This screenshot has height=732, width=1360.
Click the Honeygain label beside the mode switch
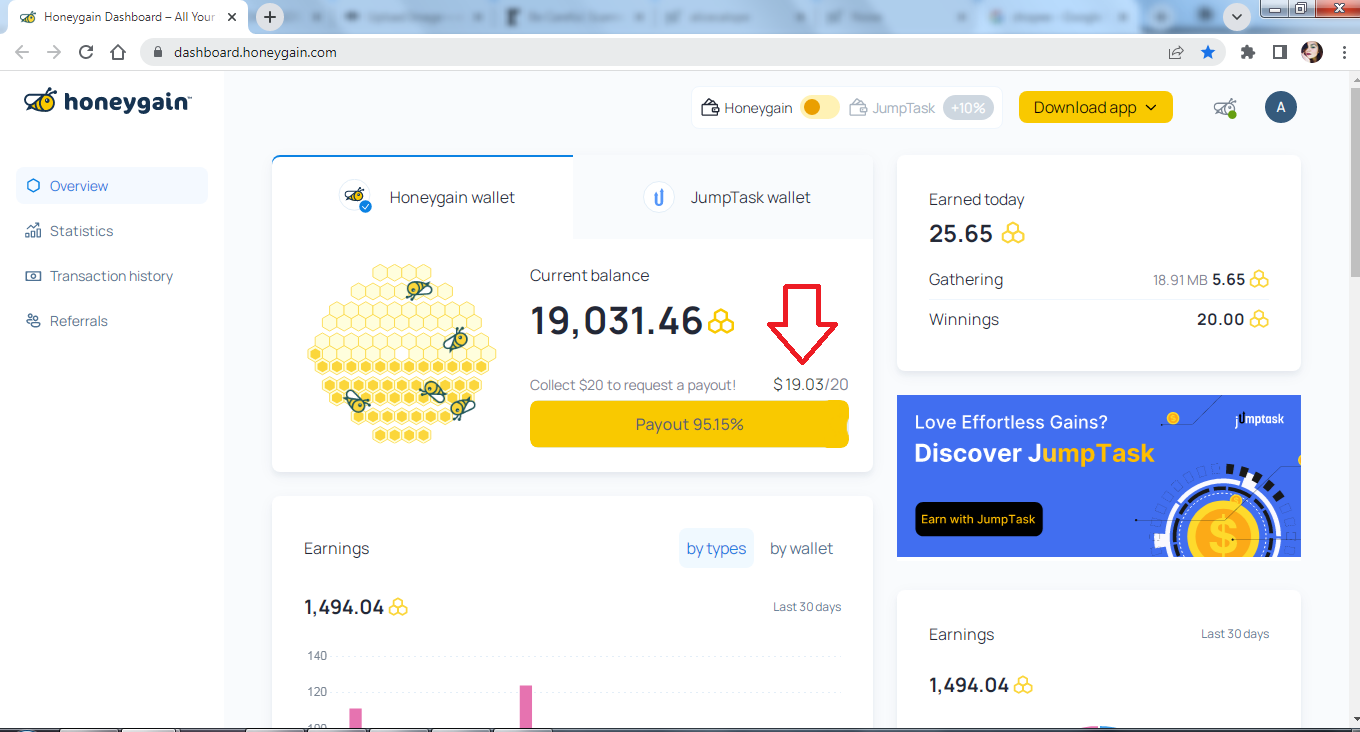758,108
